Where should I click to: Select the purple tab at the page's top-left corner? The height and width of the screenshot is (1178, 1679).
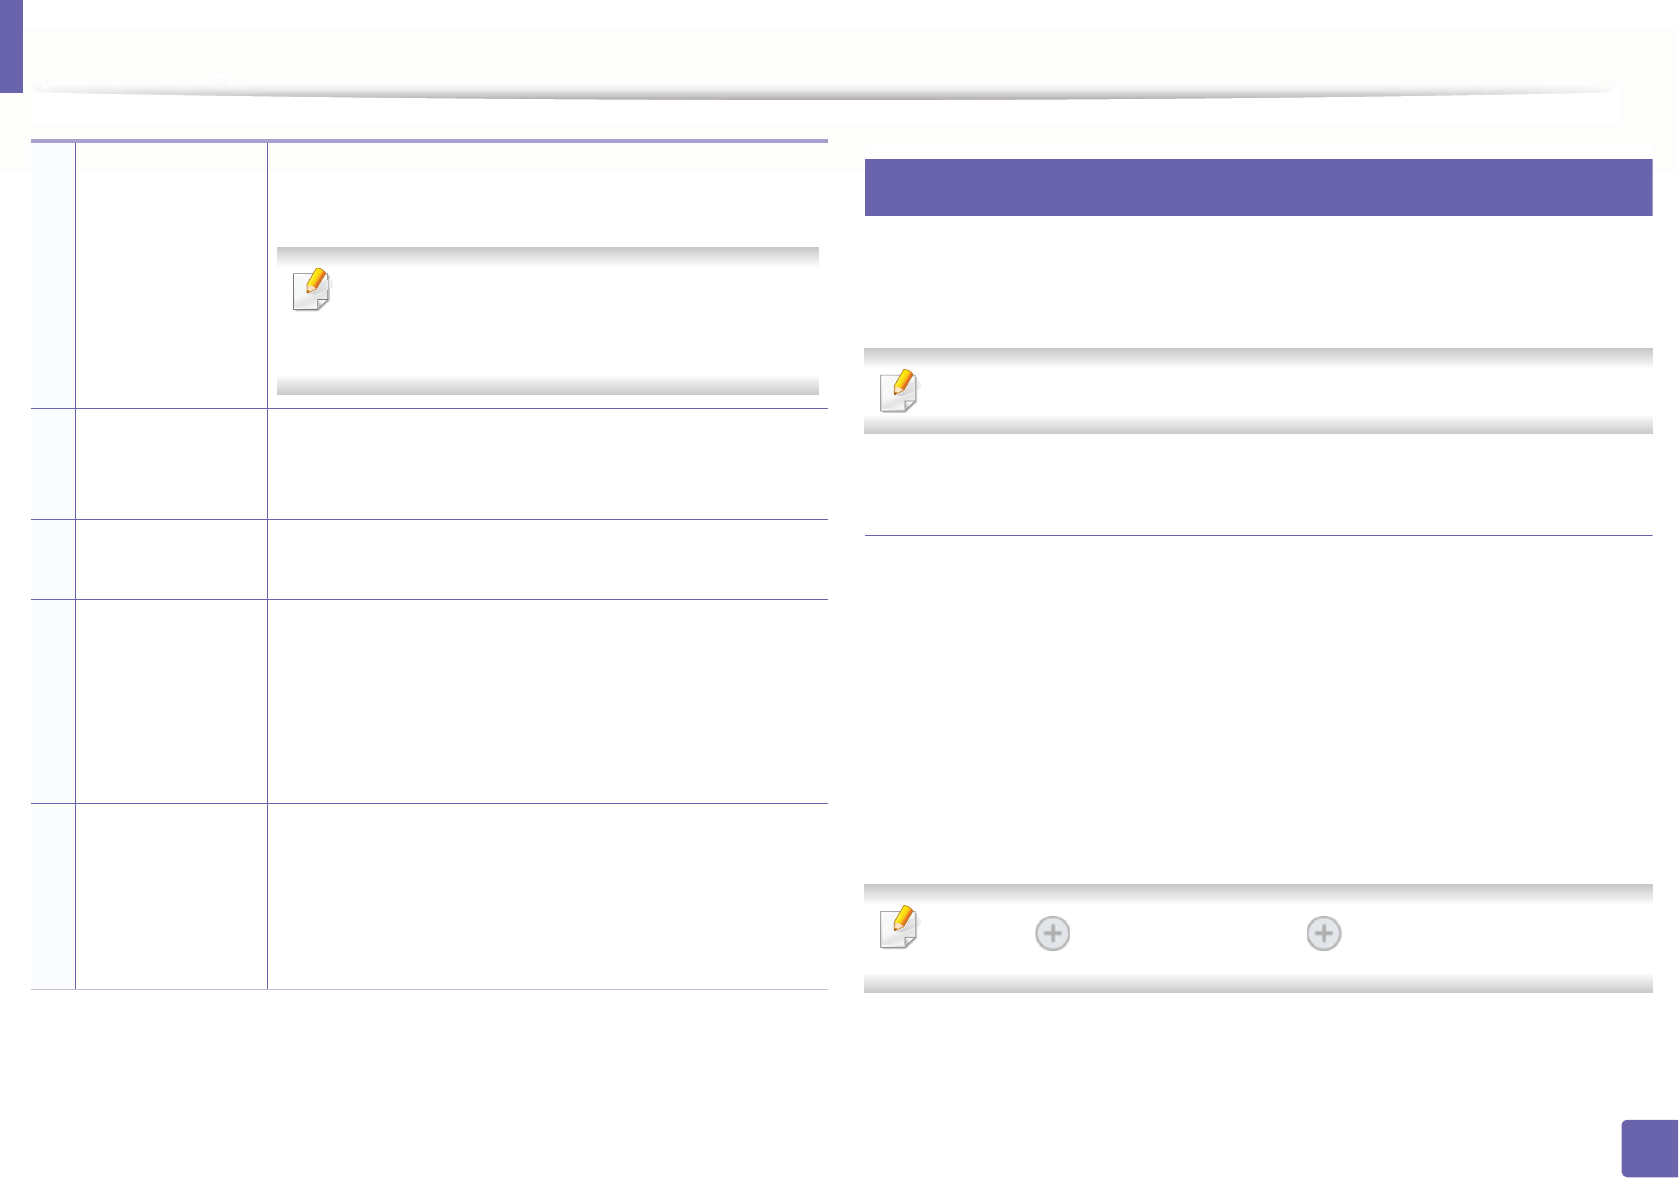click(11, 46)
